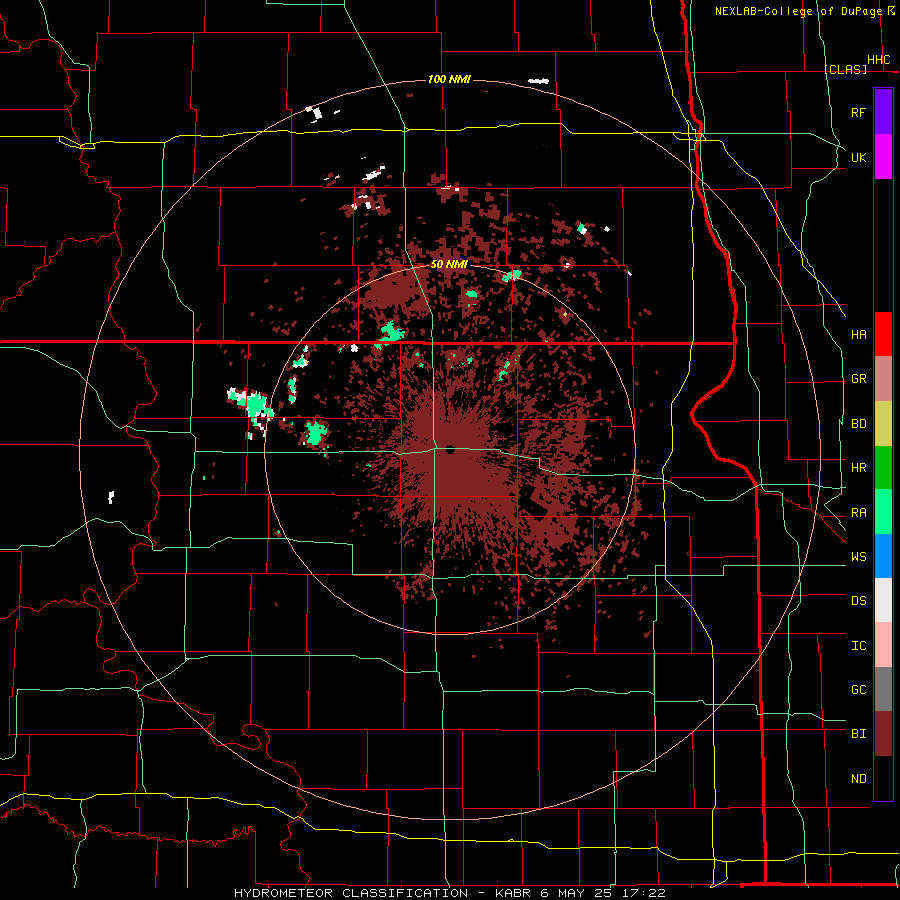Click the NEXLAB-College of DuPage credit
Viewport: 900px width, 900px height.
tap(798, 11)
